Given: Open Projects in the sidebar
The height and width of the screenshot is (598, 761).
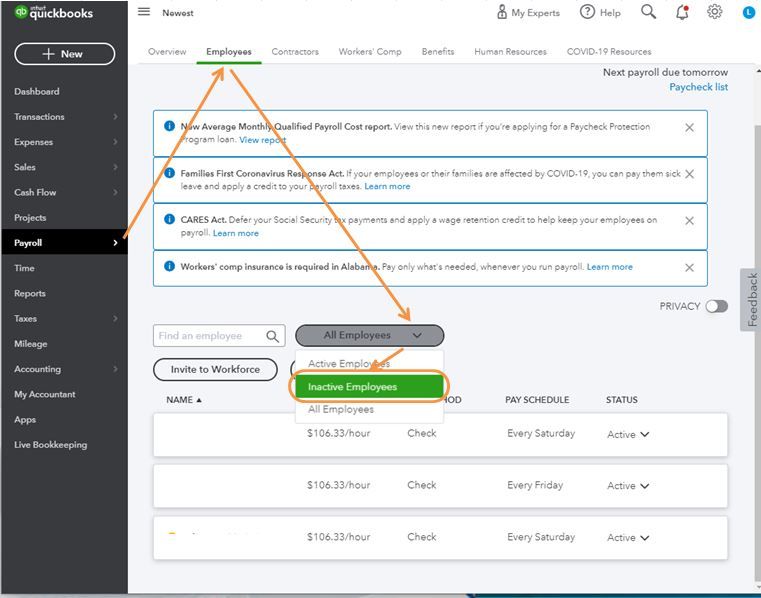Looking at the screenshot, I should (x=30, y=217).
